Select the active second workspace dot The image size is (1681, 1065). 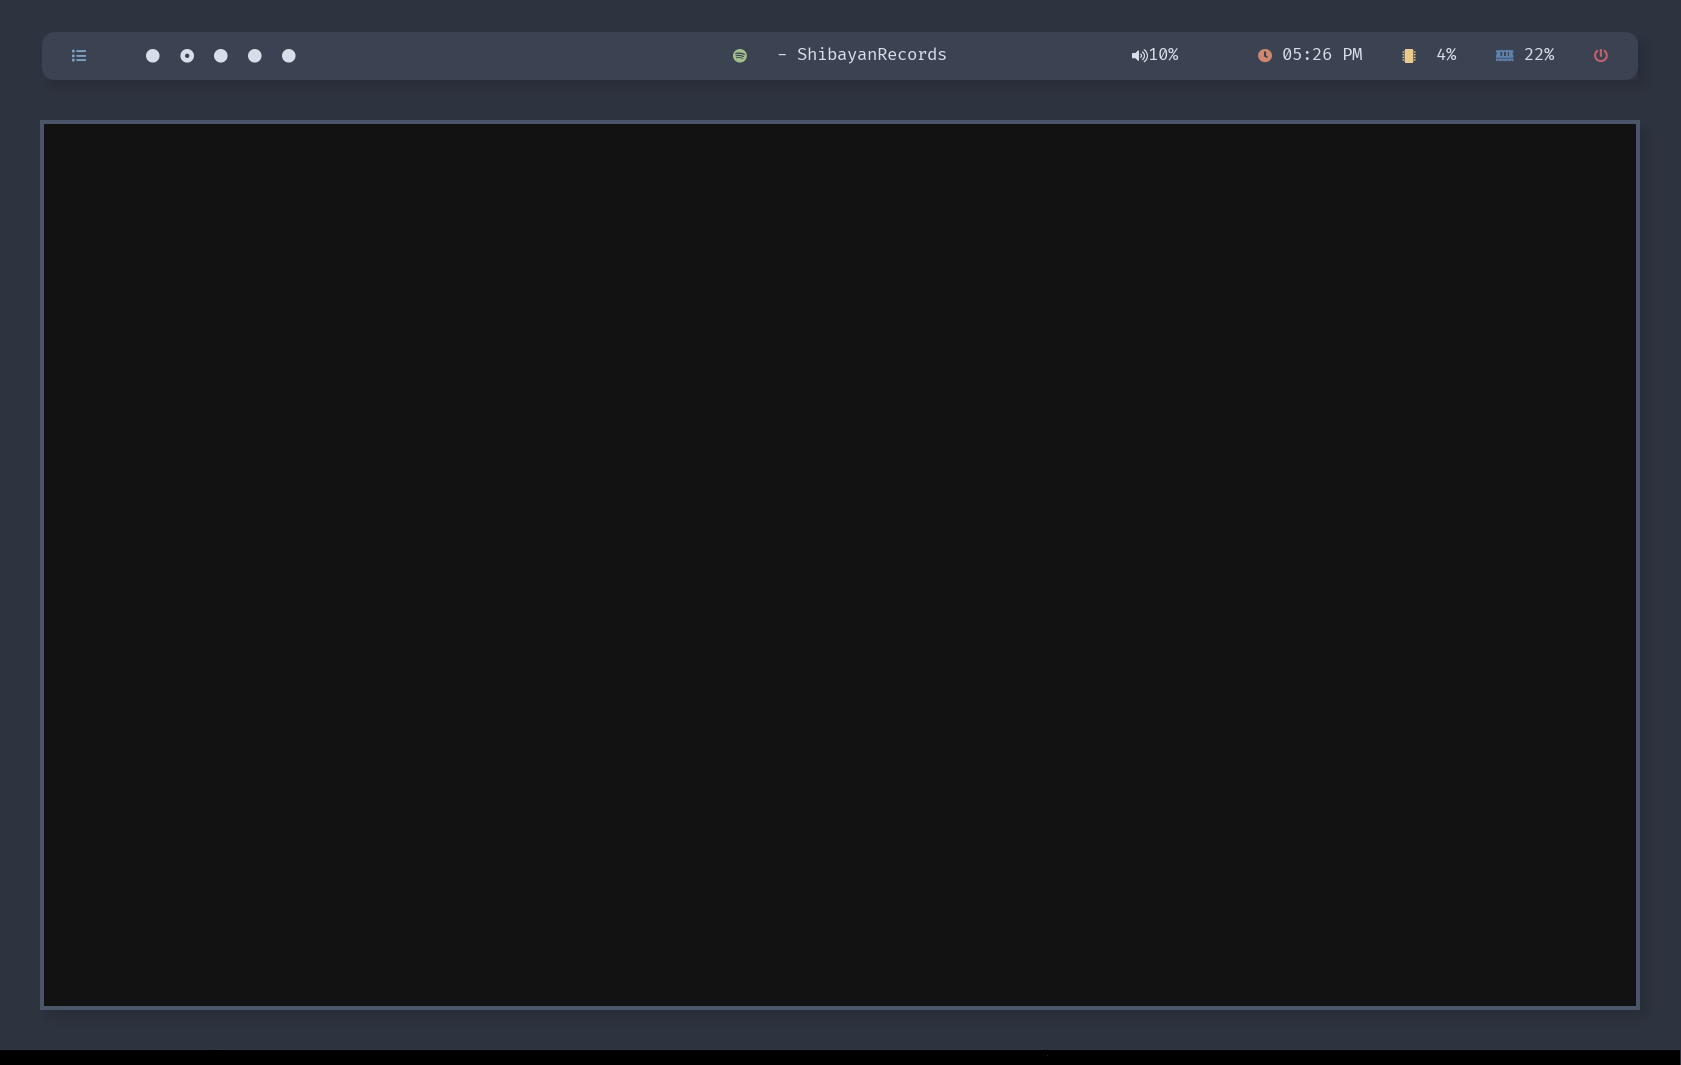point(187,56)
